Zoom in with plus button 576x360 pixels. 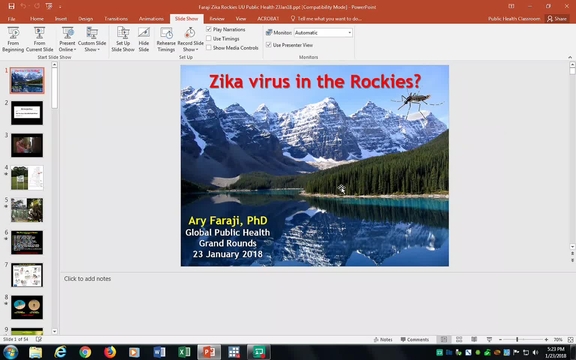(x=546, y=340)
